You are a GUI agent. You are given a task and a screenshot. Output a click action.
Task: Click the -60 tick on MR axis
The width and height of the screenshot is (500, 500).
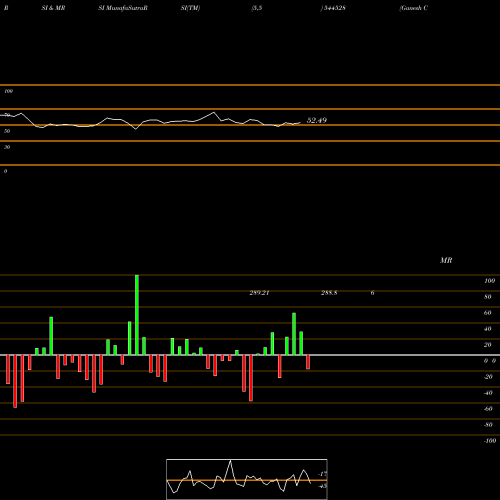pos(488,409)
